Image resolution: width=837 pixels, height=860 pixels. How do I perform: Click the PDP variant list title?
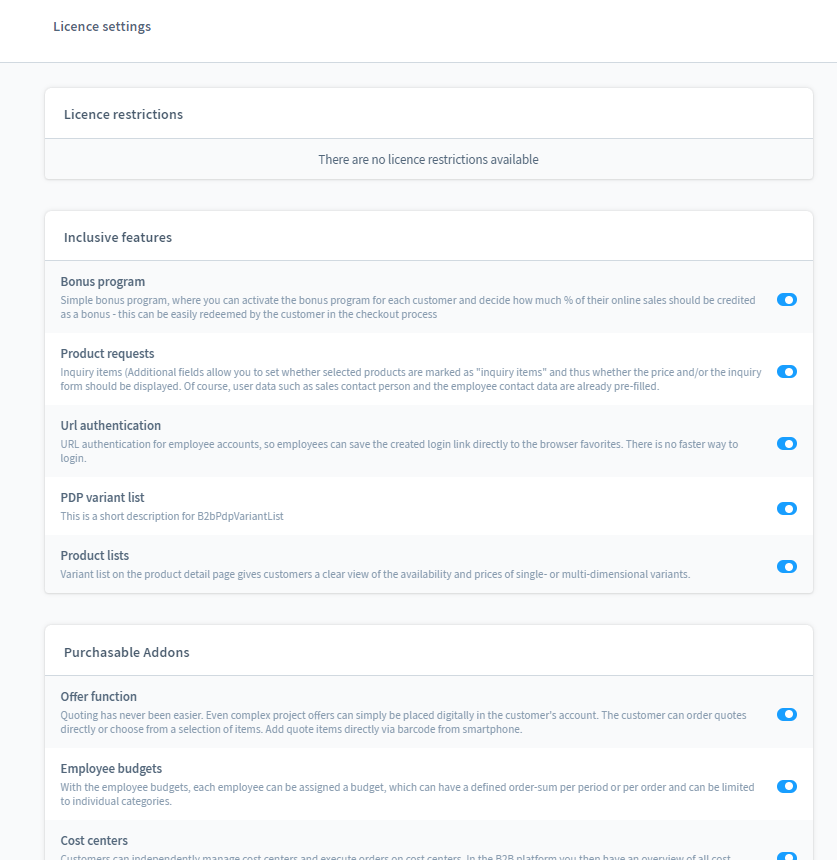(x=102, y=498)
